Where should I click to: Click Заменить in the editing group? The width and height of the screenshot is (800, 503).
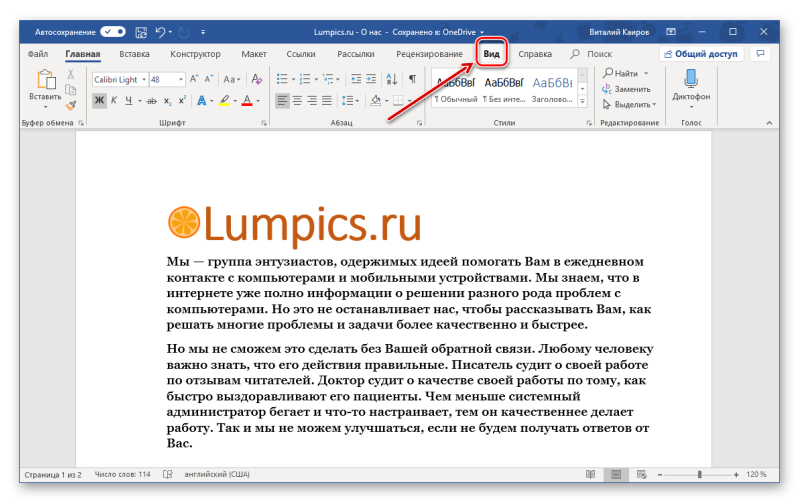[x=627, y=89]
